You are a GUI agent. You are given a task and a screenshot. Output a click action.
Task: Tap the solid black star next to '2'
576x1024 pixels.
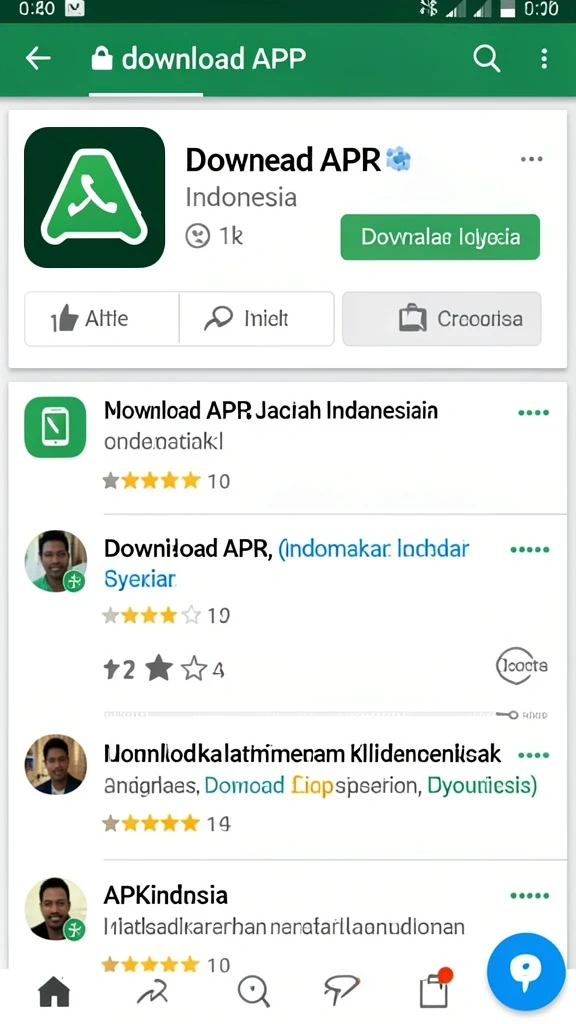[159, 669]
